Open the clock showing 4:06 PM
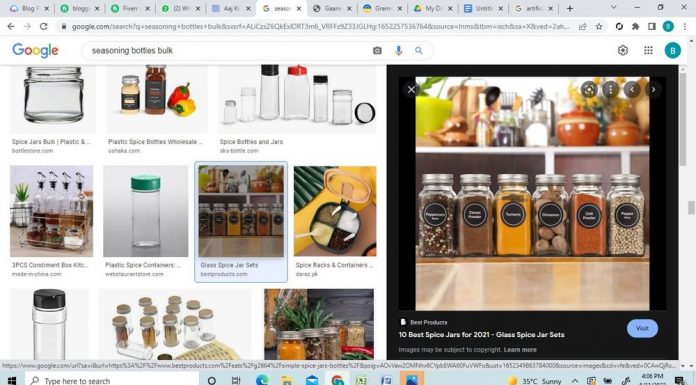Viewport: 696px width, 385px height. (652, 377)
